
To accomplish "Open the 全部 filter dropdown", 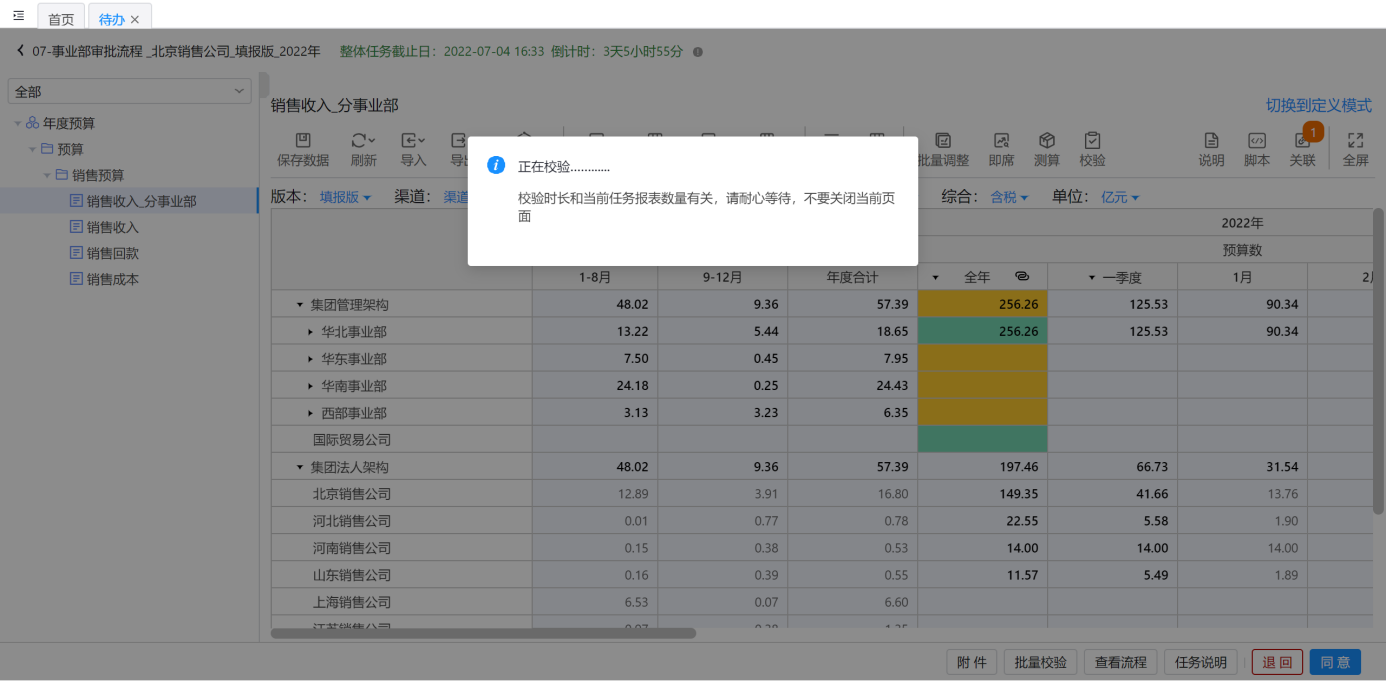I will tap(129, 91).
